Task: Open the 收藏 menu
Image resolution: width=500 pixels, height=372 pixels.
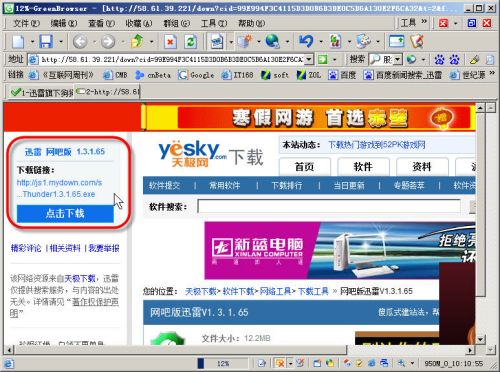Action: 139,23
